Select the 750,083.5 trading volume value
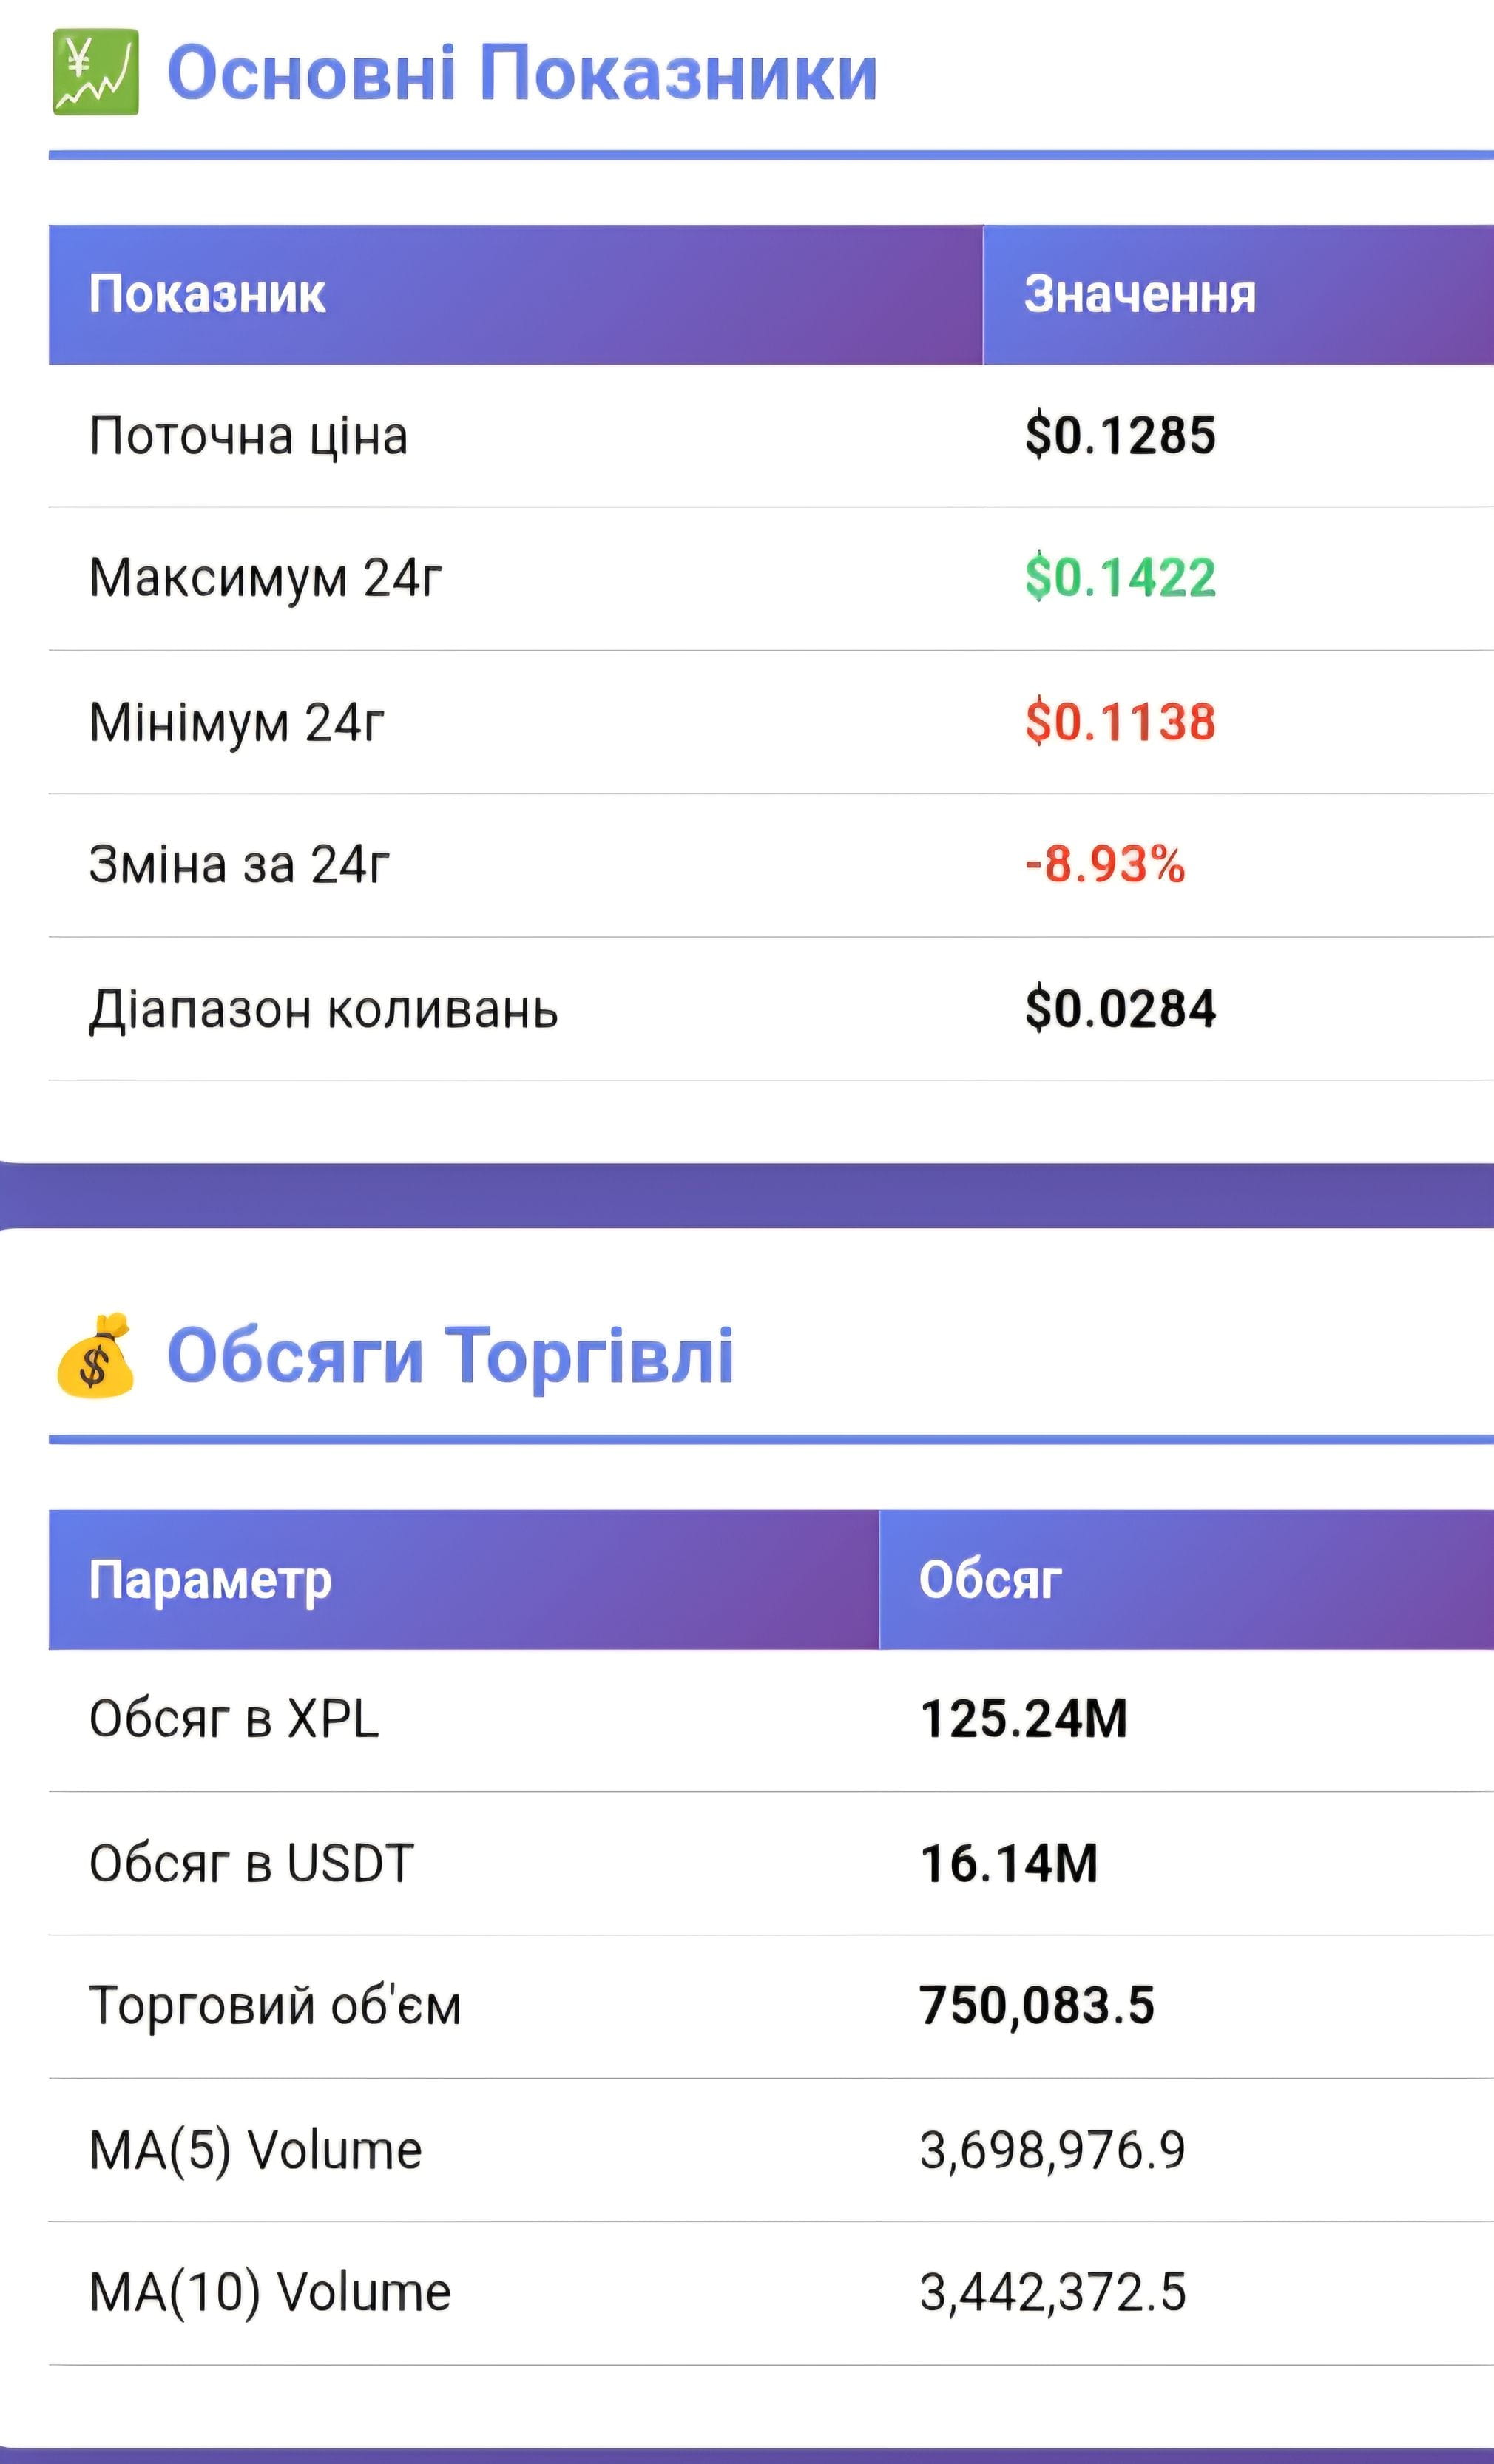 point(1037,2006)
